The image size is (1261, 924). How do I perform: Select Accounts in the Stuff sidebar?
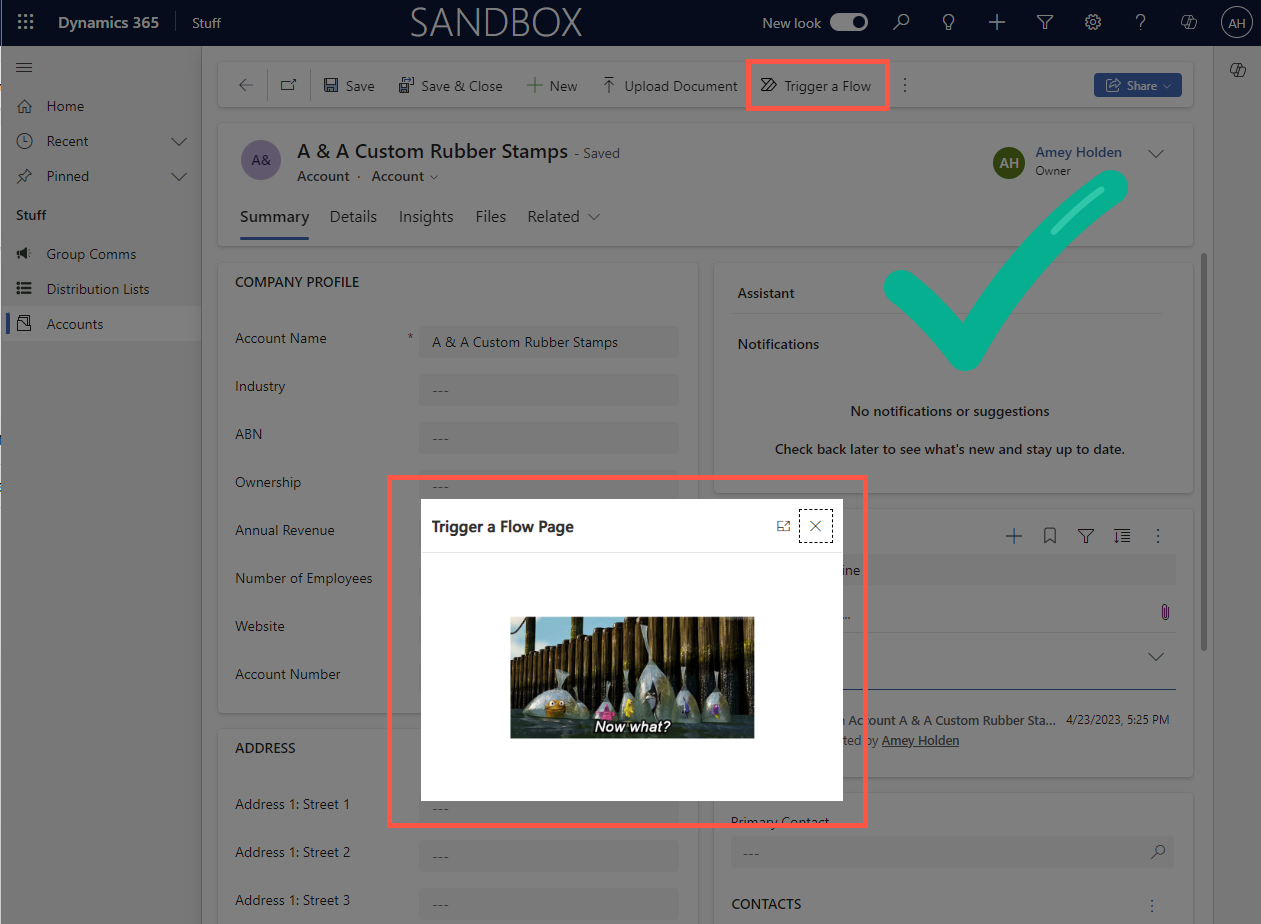pyautogui.click(x=75, y=323)
